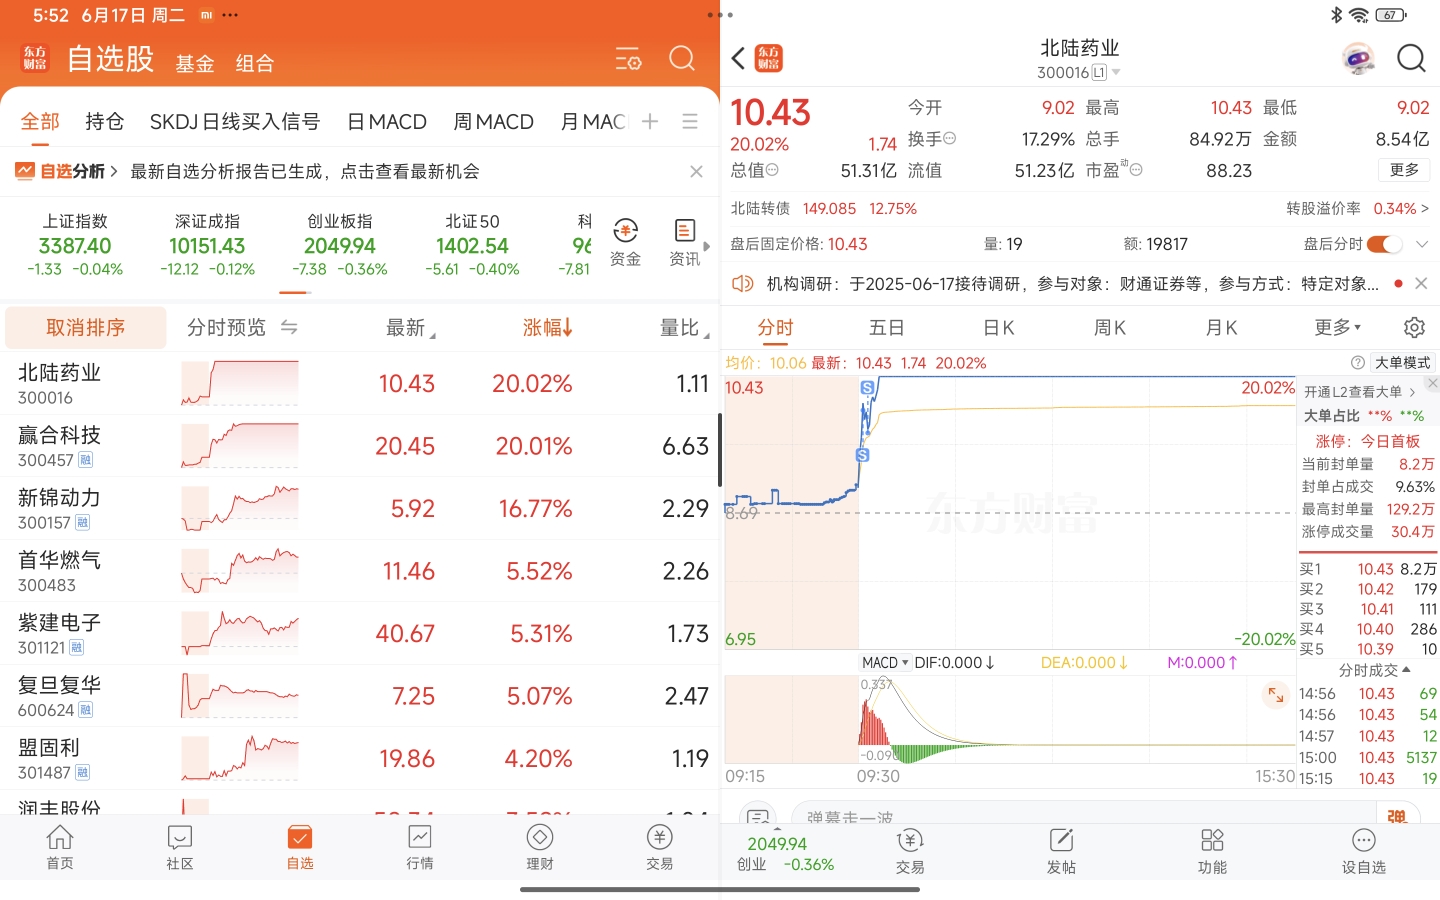Viewport: 1440px width, 900px height.
Task: Toggle the 弹 bullet comment button
Action: pyautogui.click(x=1397, y=817)
